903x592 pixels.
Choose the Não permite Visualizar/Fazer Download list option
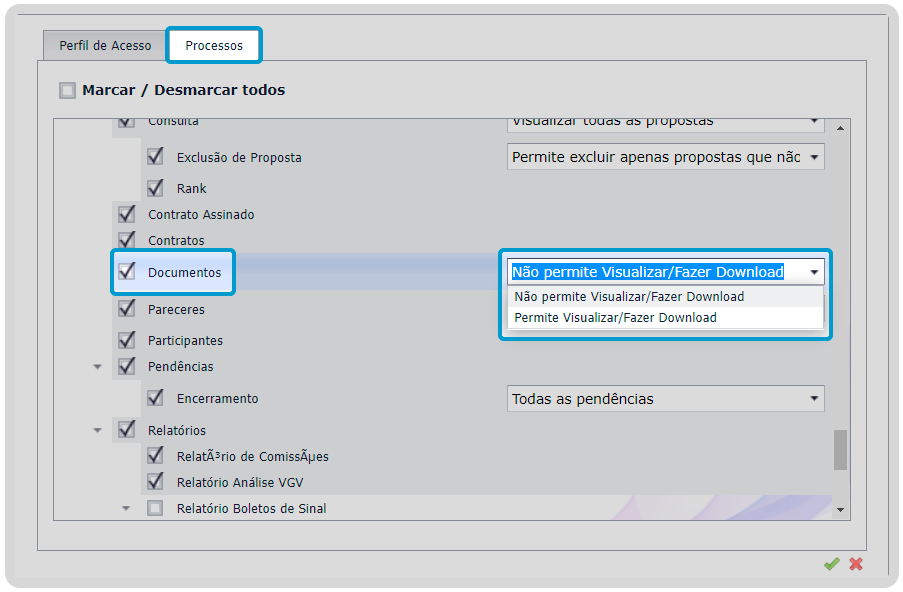pyautogui.click(x=665, y=297)
